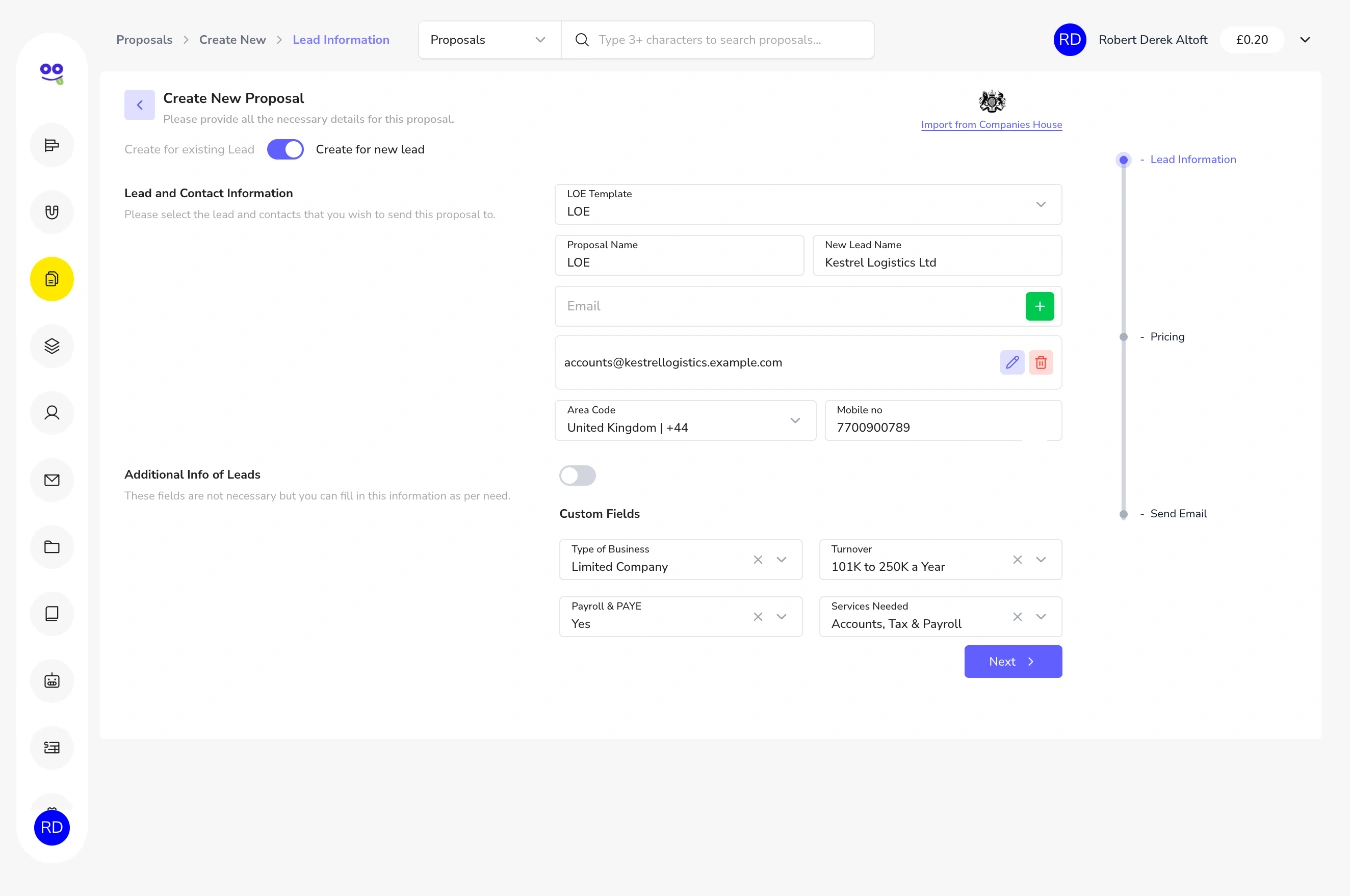This screenshot has width=1350, height=896.
Task: Open the envelope mail icon in sidebar
Action: (52, 480)
